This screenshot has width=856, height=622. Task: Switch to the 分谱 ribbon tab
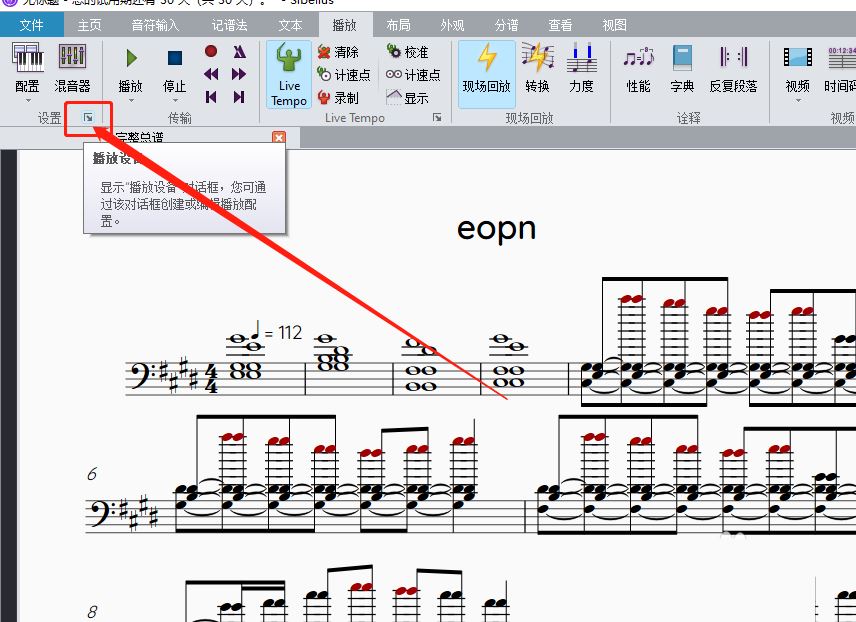[506, 25]
